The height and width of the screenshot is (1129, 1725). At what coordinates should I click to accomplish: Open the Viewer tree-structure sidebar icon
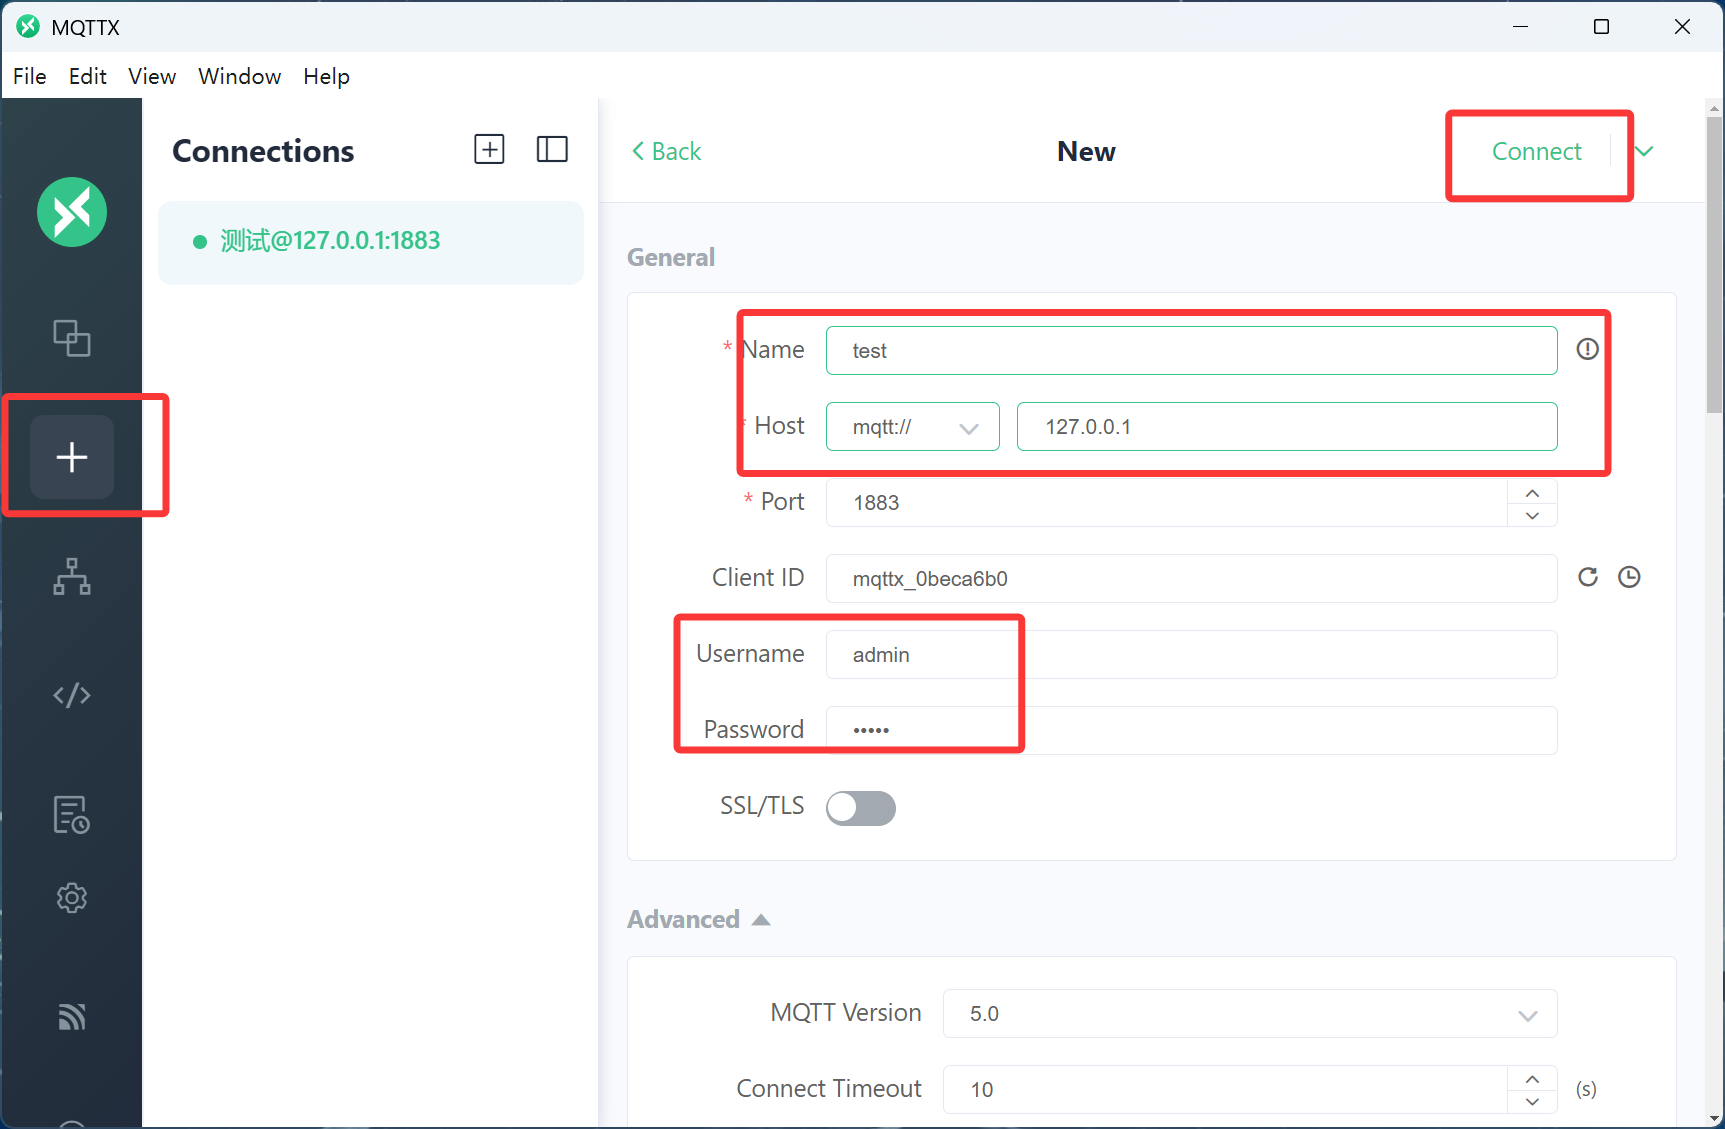click(x=72, y=577)
